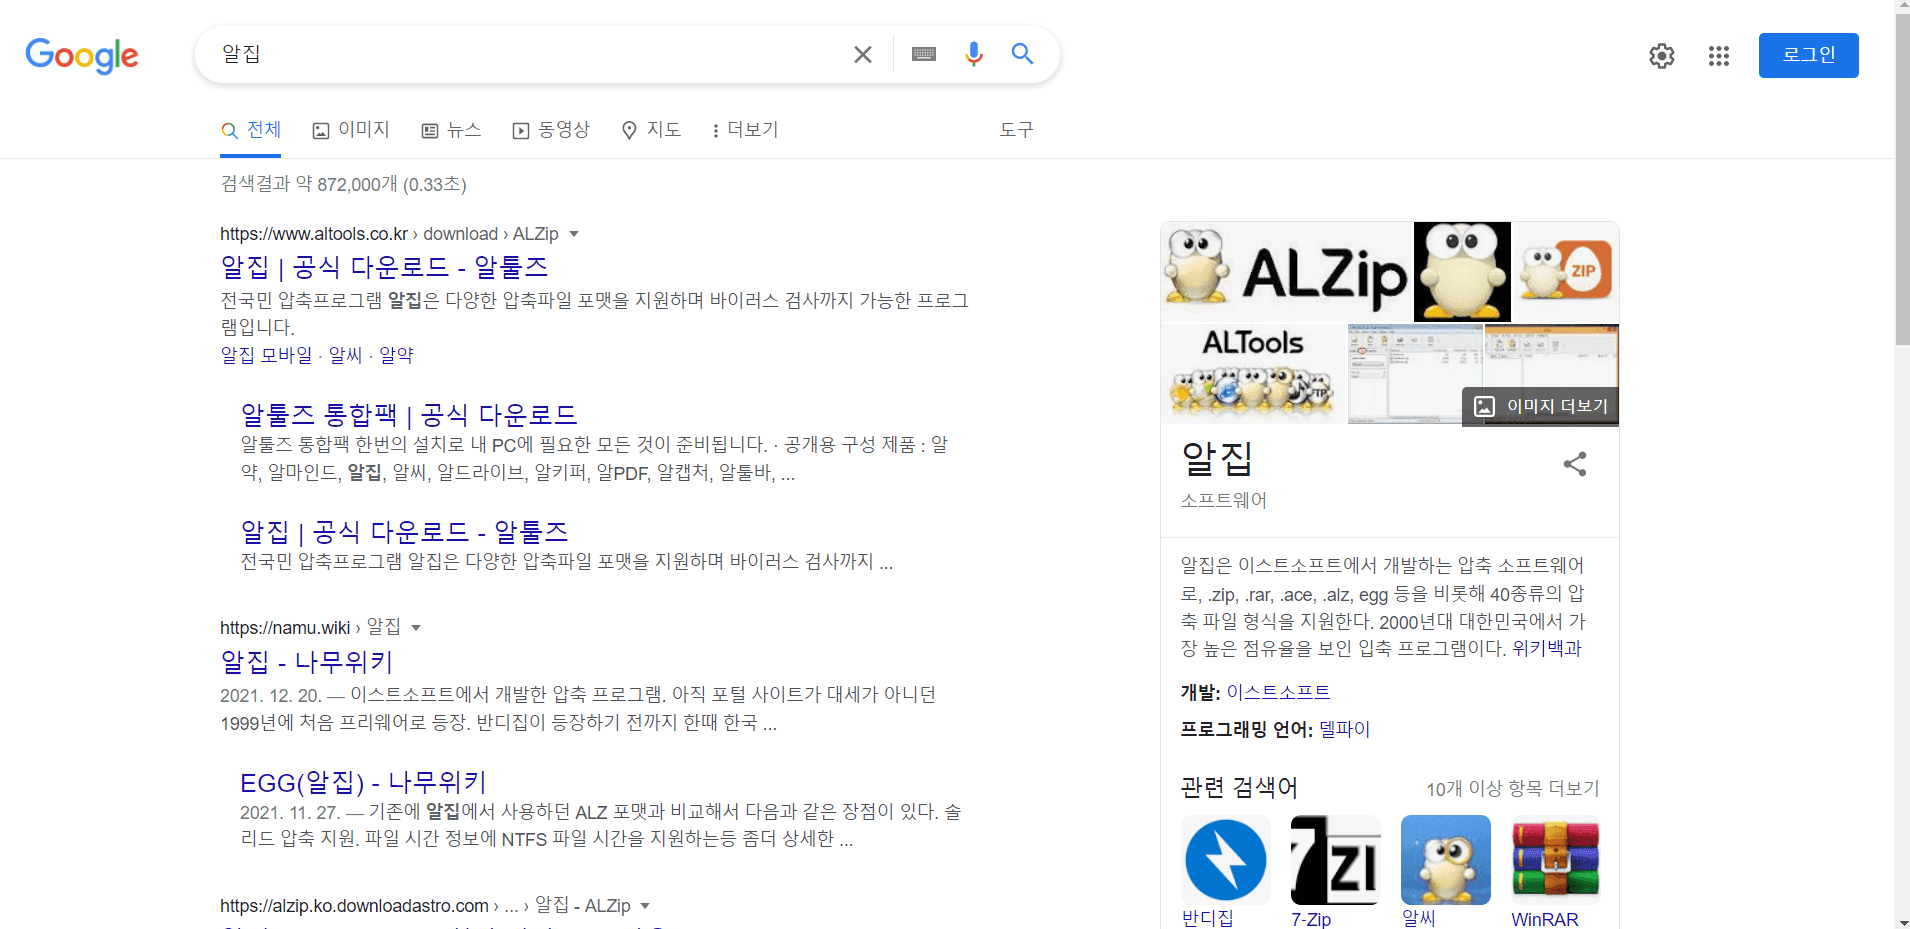Switch to the 뉴스 tab
Image resolution: width=1910 pixels, height=929 pixels.
coord(452,130)
